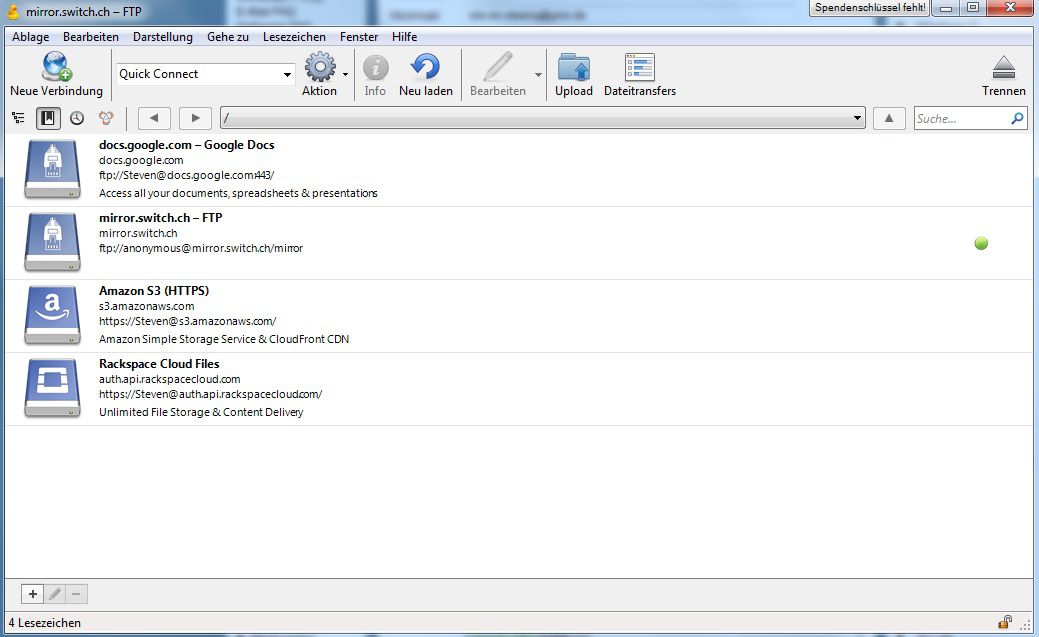The height and width of the screenshot is (637, 1039).
Task: Open the Lesezeichen menu
Action: [294, 37]
